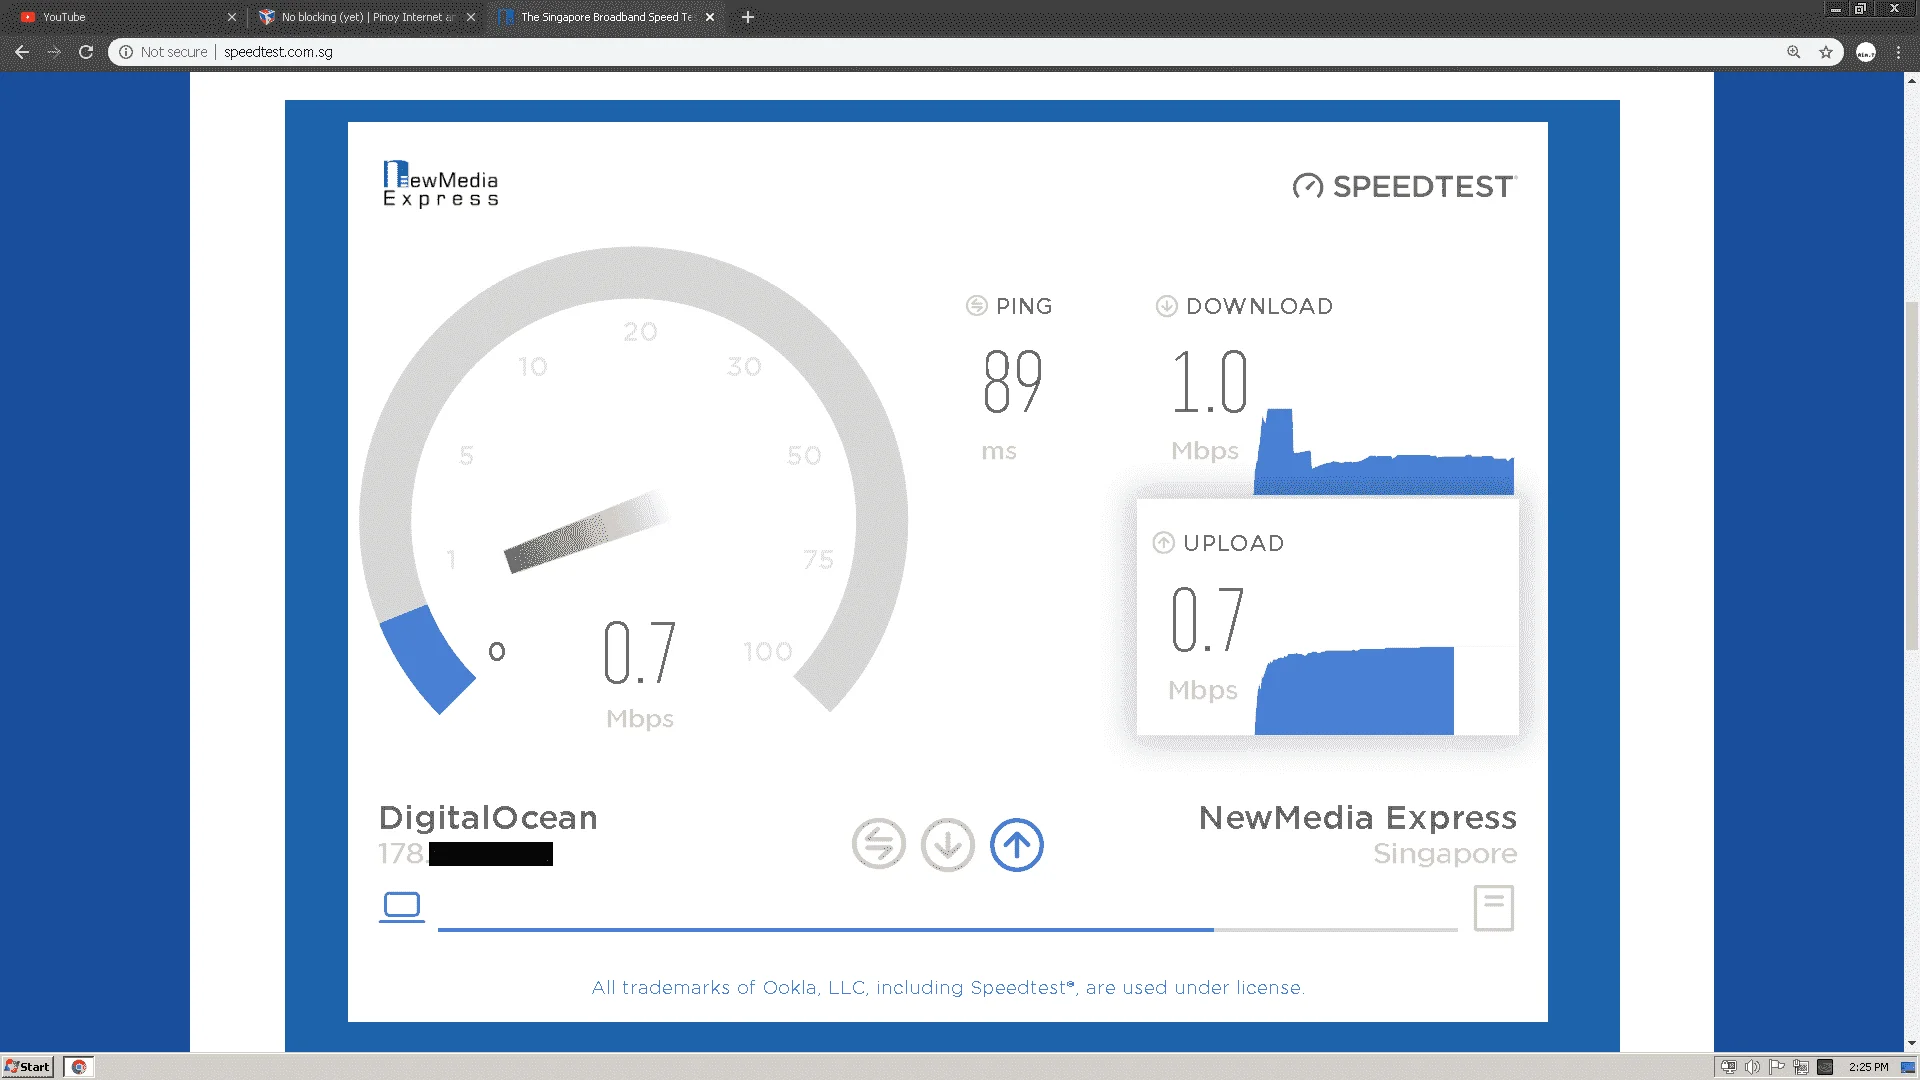Click the download speed graph
This screenshot has height=1080, width=1920.
click(1384, 452)
